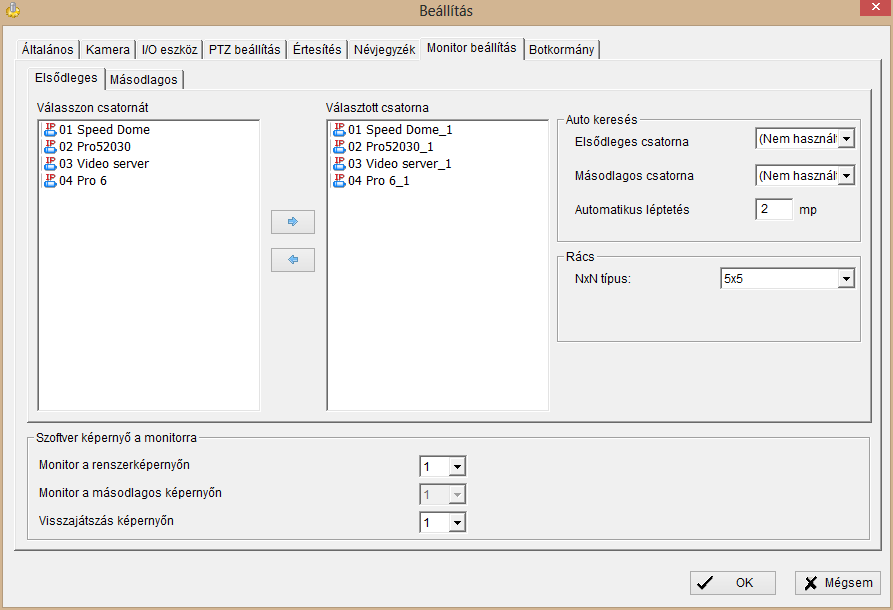Click IP camera icon of 03 Video server
The height and width of the screenshot is (610, 893).
point(50,164)
